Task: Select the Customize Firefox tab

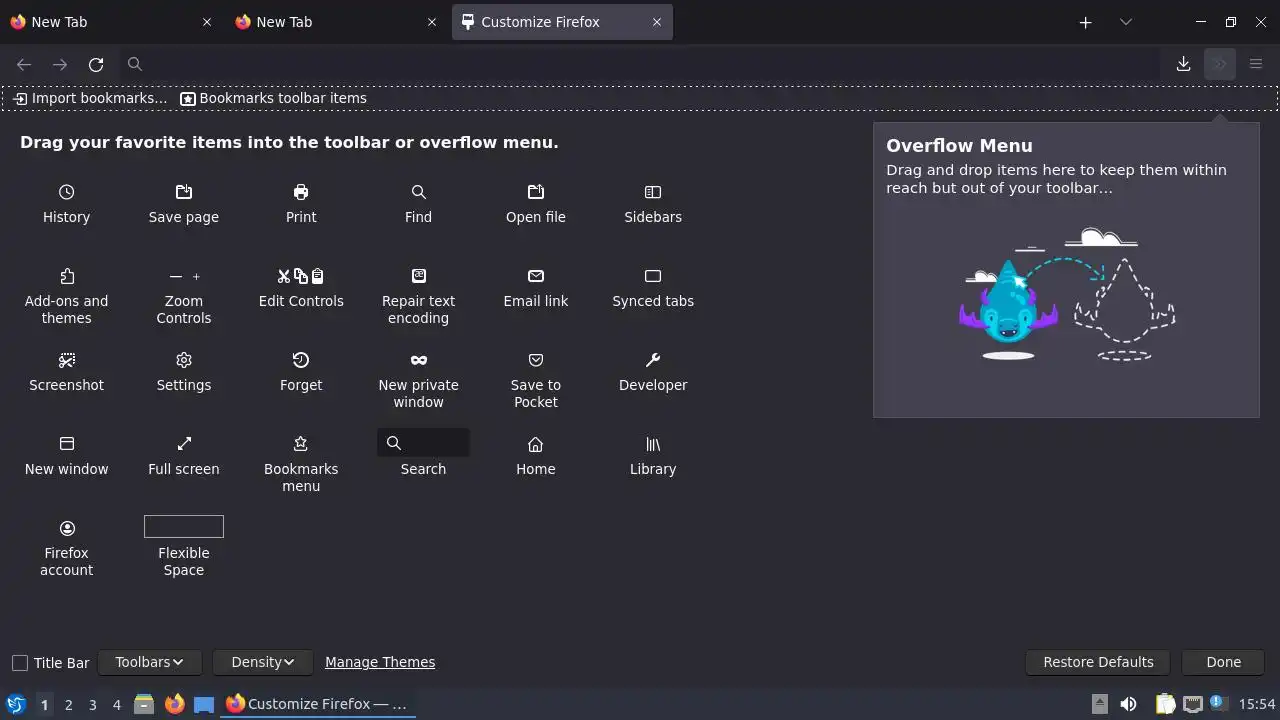Action: [x=562, y=22]
